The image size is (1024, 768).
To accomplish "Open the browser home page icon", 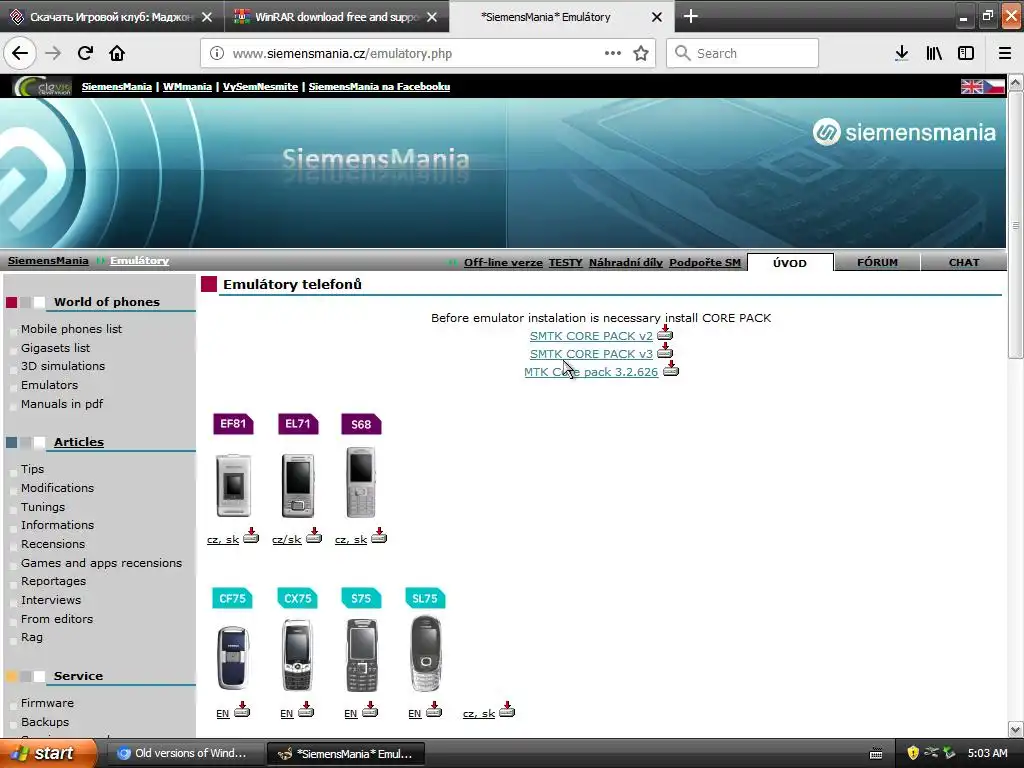I will coord(117,53).
